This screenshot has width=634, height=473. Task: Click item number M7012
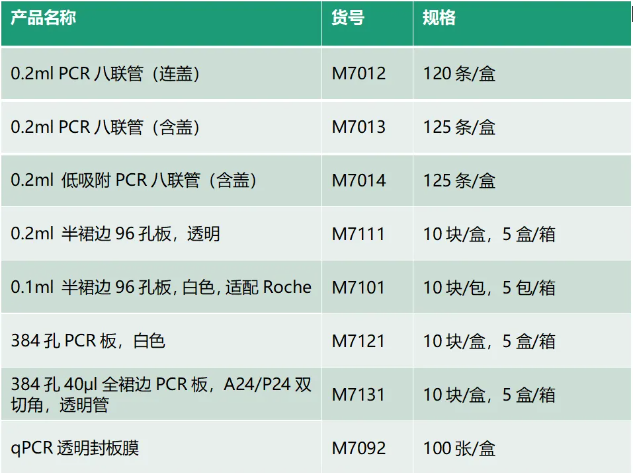point(359,74)
